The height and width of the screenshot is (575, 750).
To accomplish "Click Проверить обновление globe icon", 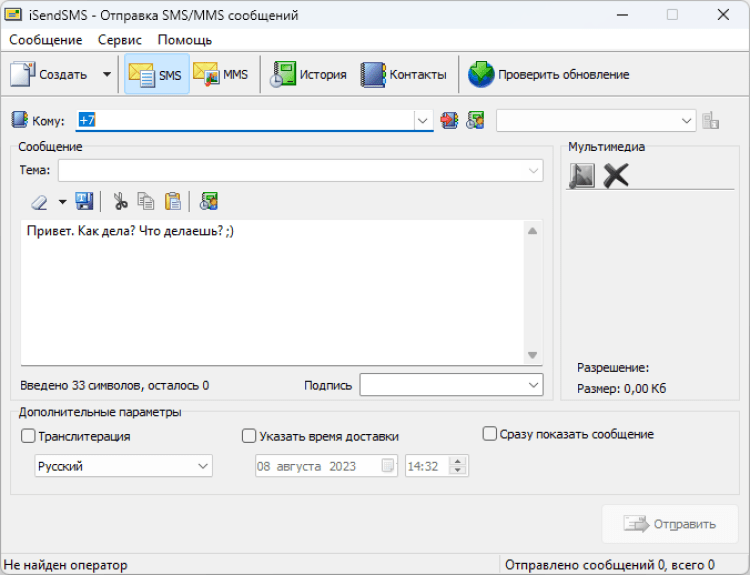I will tap(481, 74).
